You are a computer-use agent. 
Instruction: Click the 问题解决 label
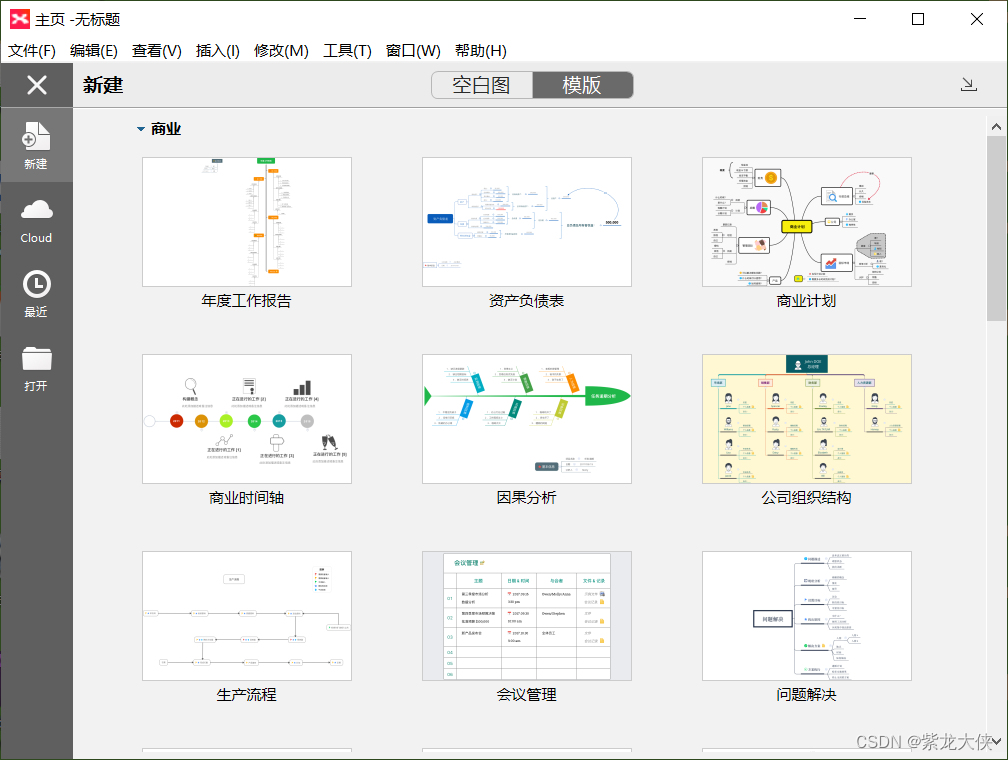(x=806, y=695)
